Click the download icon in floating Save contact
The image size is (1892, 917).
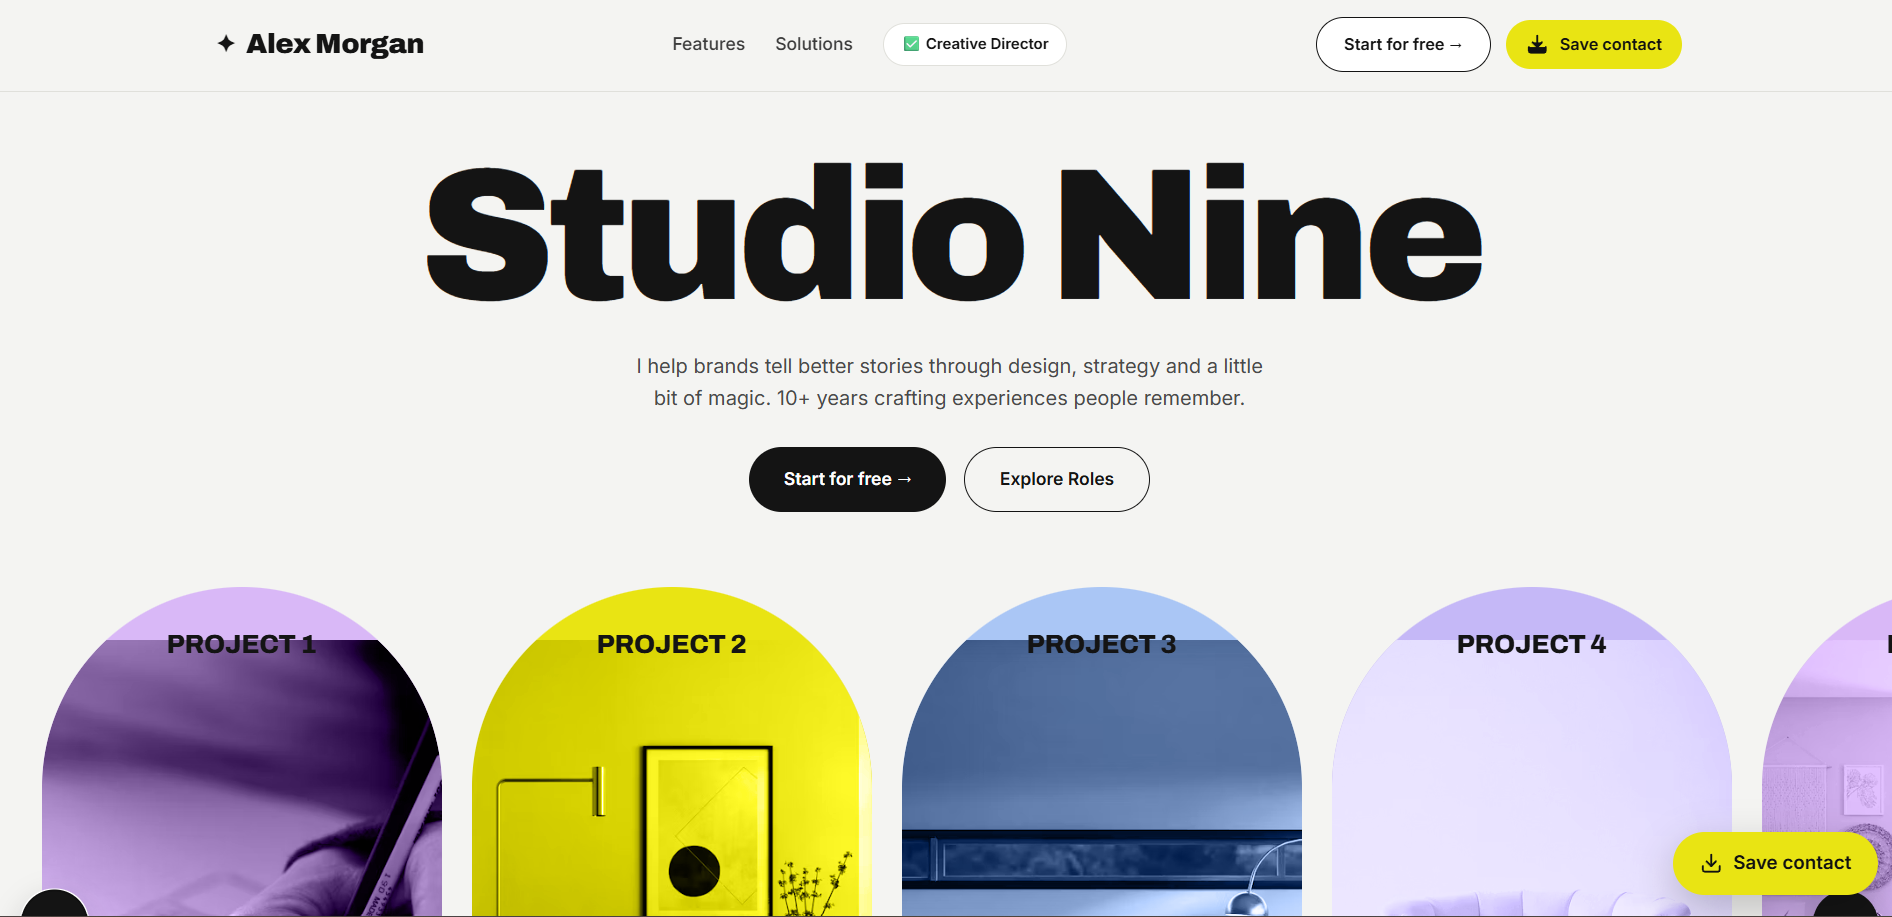[x=1711, y=863]
